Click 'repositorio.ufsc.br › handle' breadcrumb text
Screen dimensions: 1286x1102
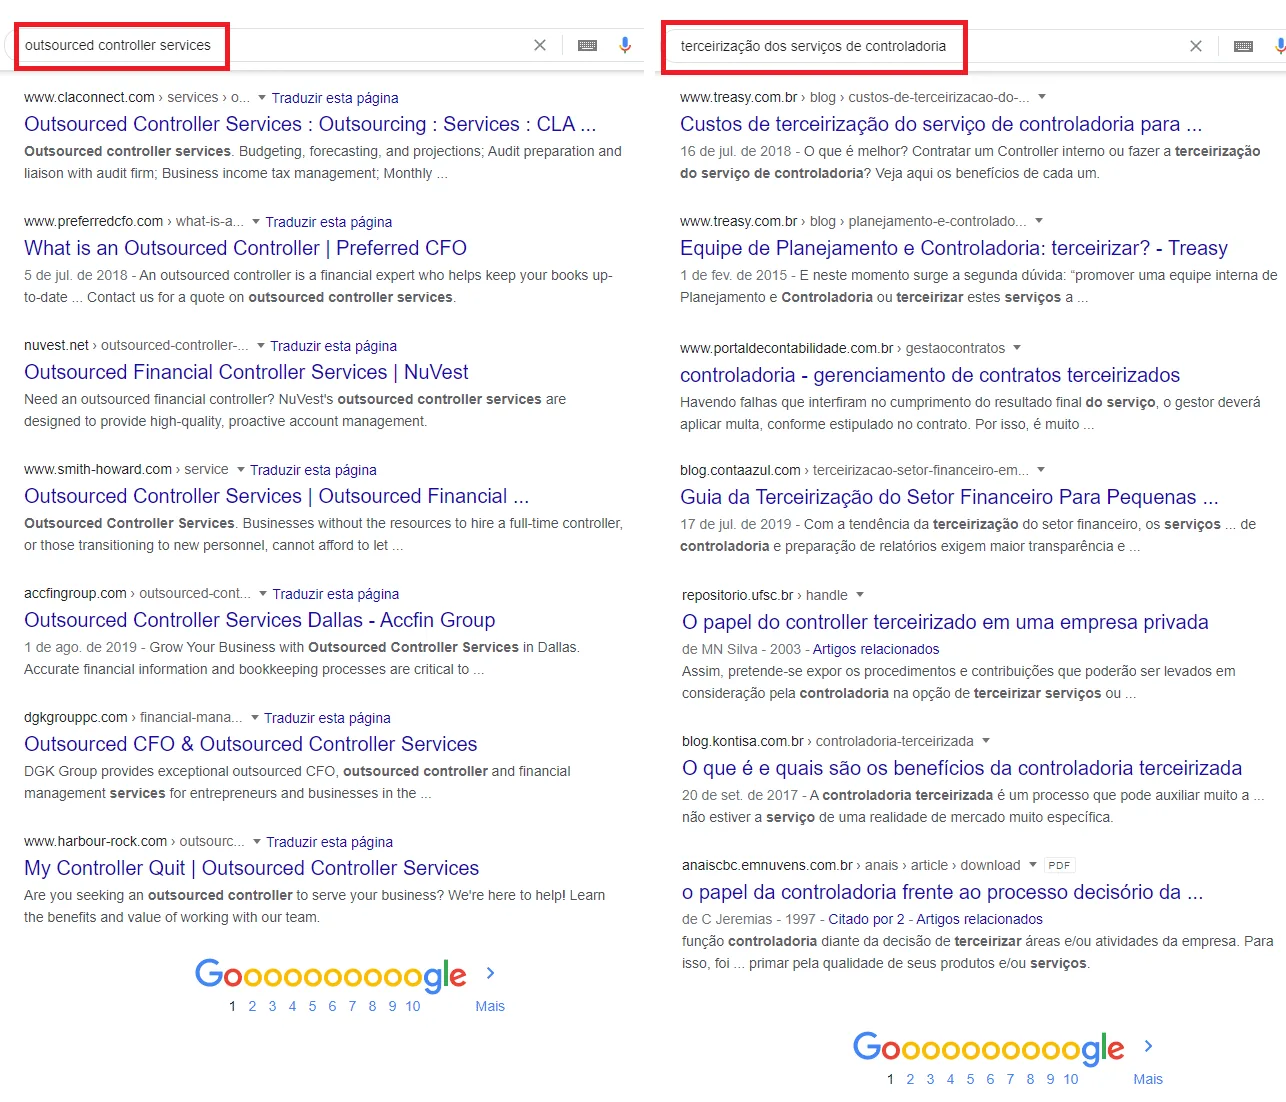pos(765,595)
